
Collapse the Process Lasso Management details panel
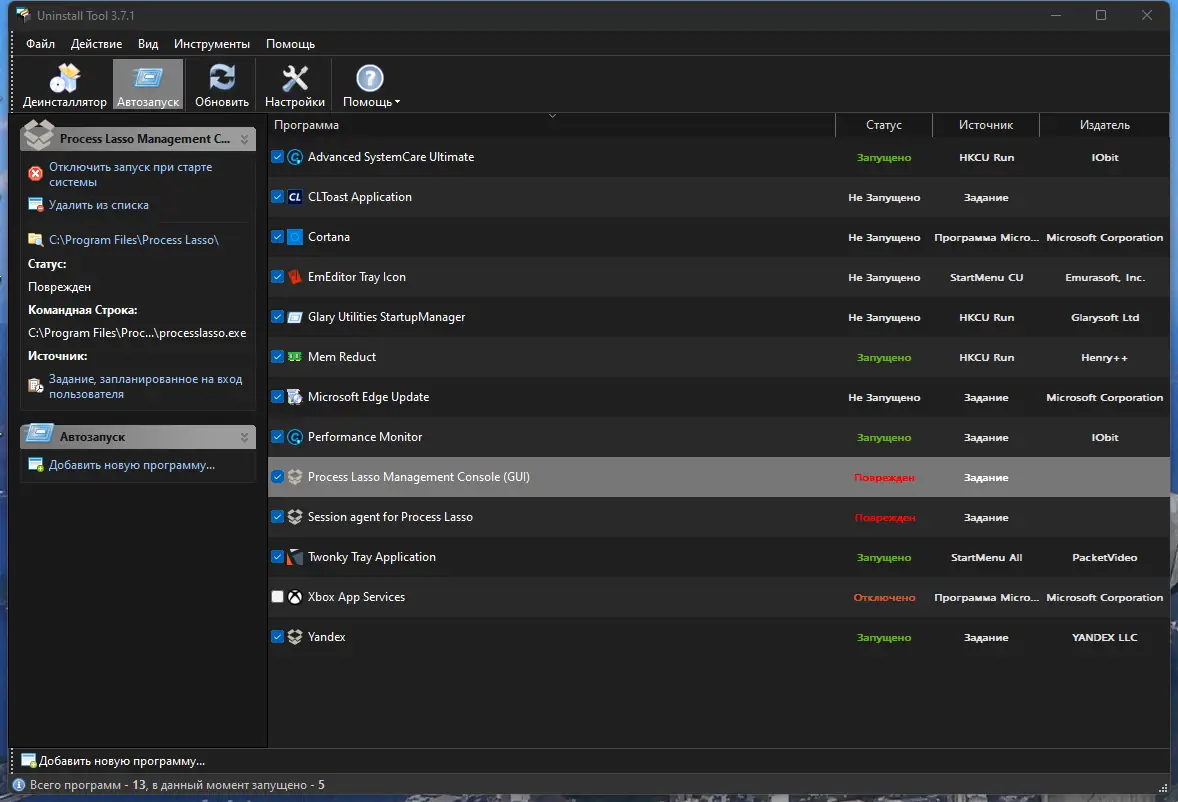click(x=244, y=140)
